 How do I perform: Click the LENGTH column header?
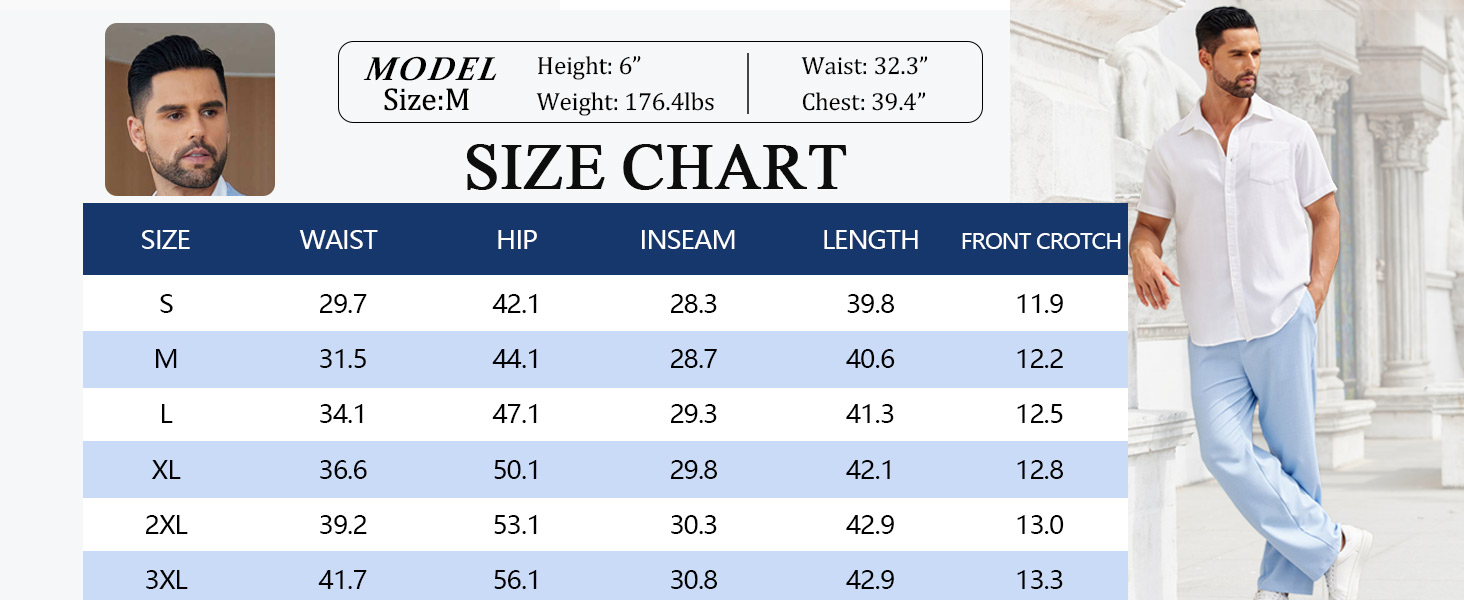coord(870,240)
